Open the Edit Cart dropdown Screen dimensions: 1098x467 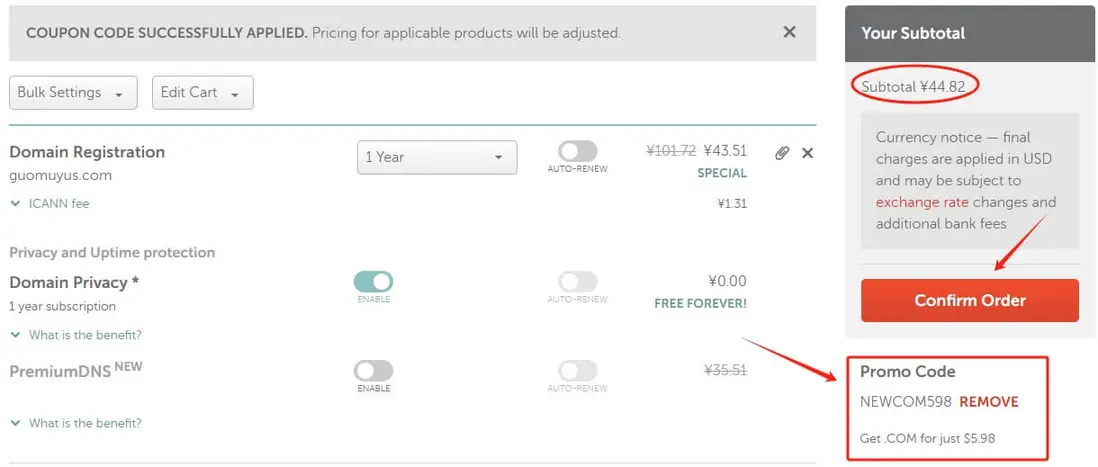202,93
